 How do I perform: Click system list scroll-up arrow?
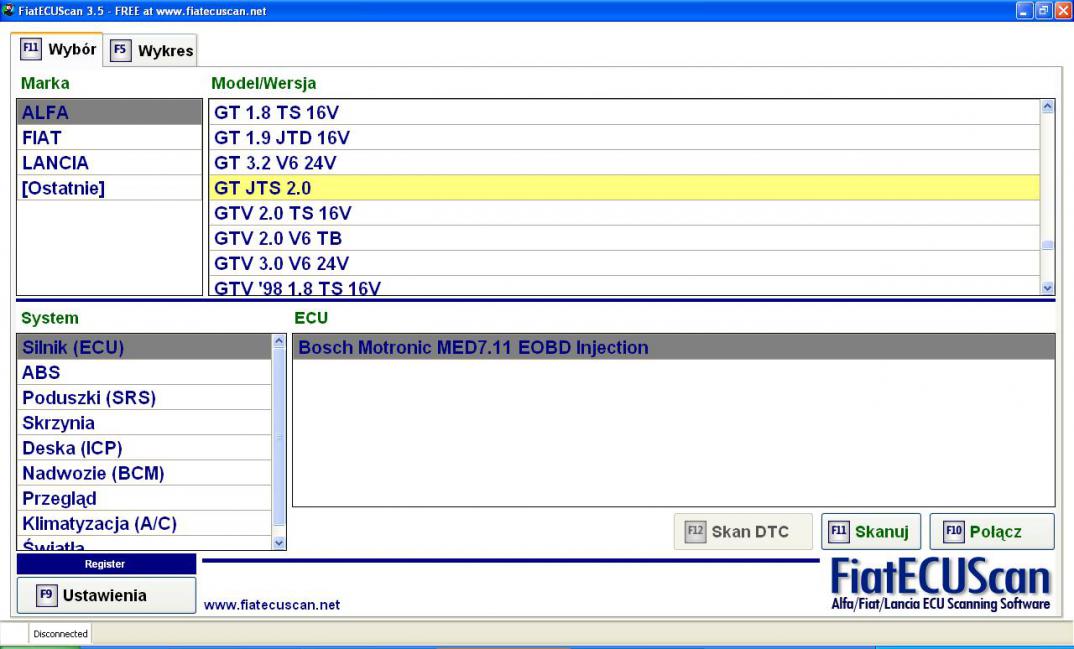coord(279,341)
